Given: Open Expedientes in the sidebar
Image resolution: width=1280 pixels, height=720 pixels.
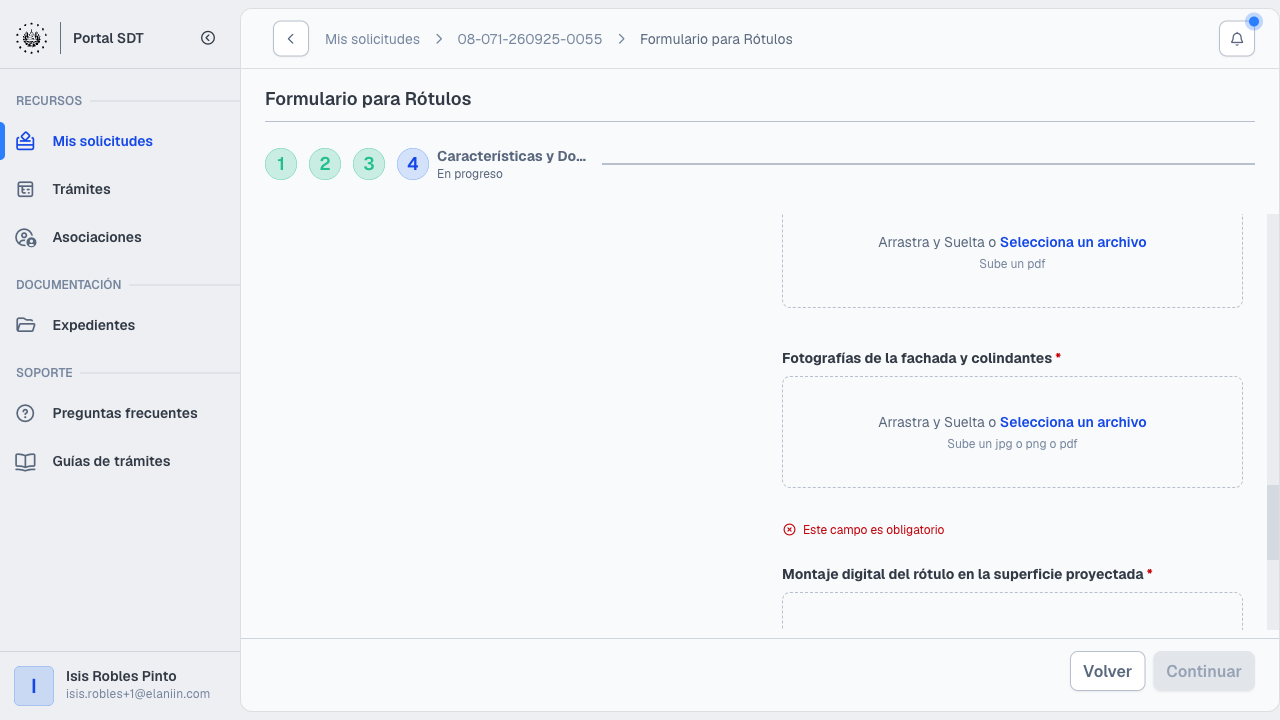Looking at the screenshot, I should click(x=93, y=325).
